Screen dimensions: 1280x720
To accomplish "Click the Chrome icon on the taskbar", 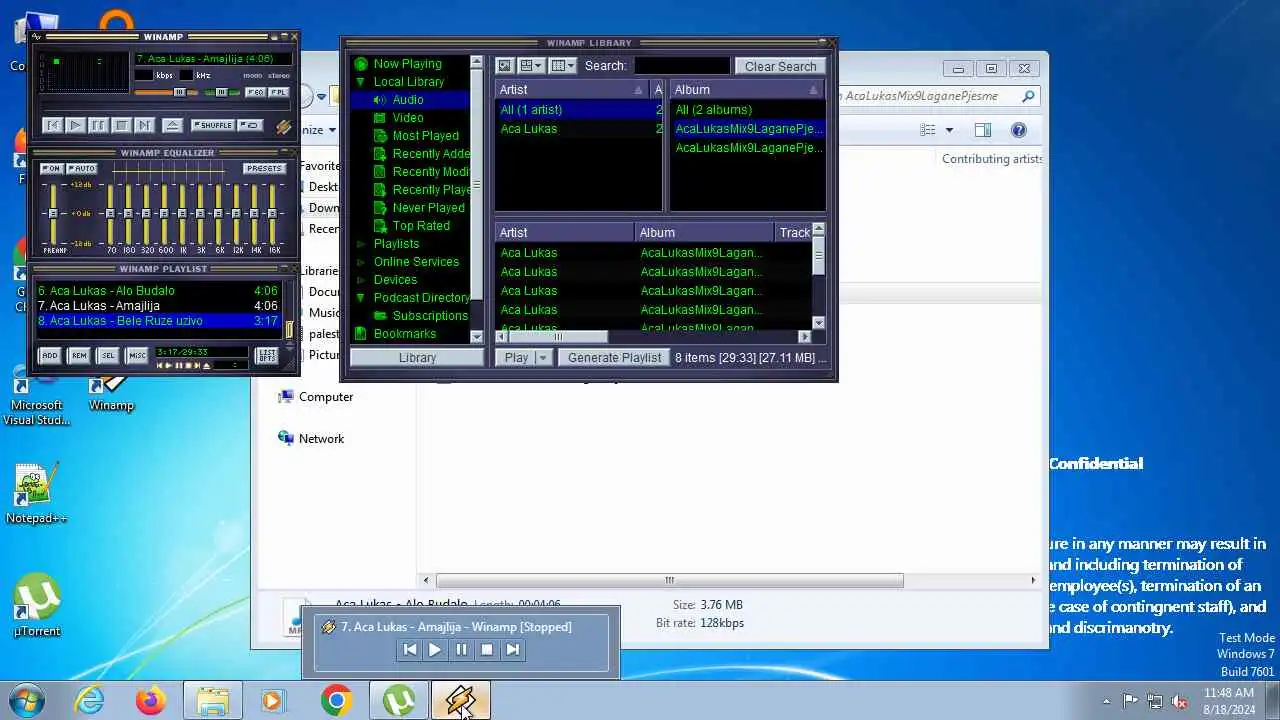I will 336,701.
